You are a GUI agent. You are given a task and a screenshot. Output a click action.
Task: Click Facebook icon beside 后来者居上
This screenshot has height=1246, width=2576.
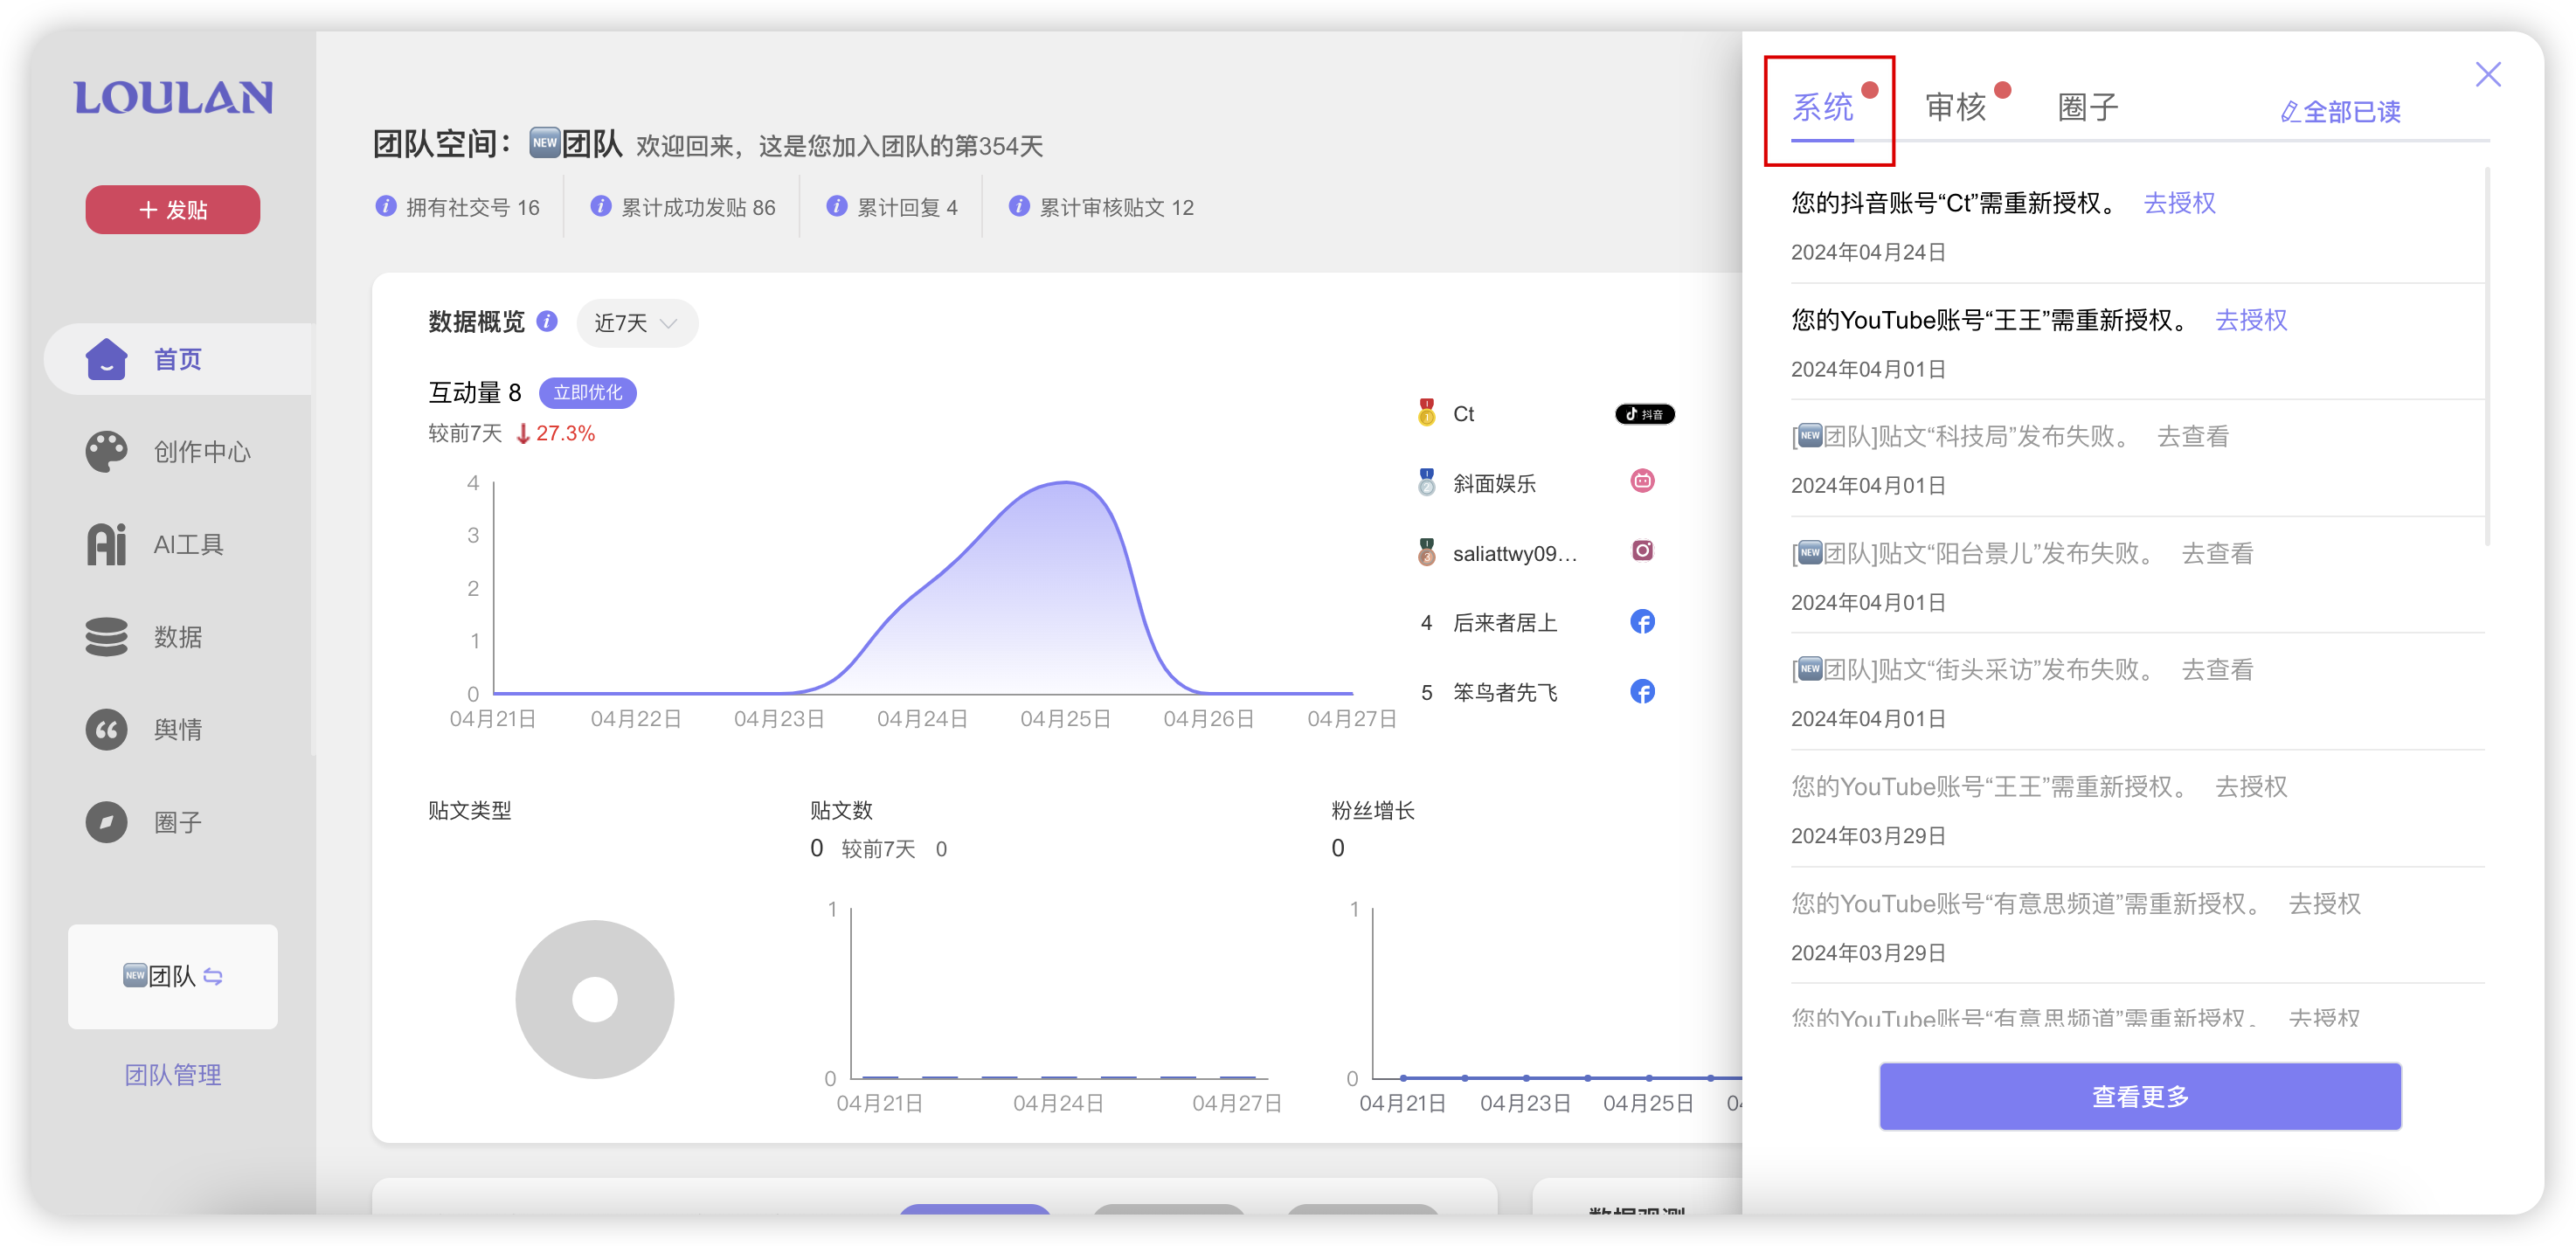[1642, 622]
